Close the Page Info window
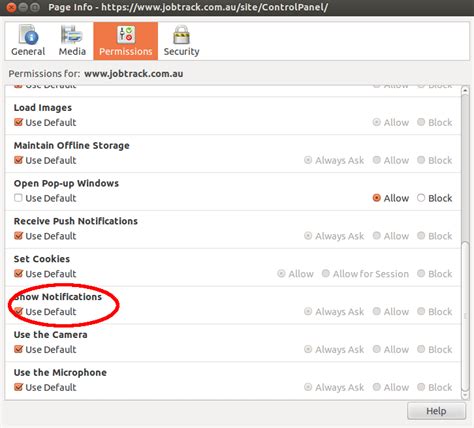474x428 pixels. 11,7
